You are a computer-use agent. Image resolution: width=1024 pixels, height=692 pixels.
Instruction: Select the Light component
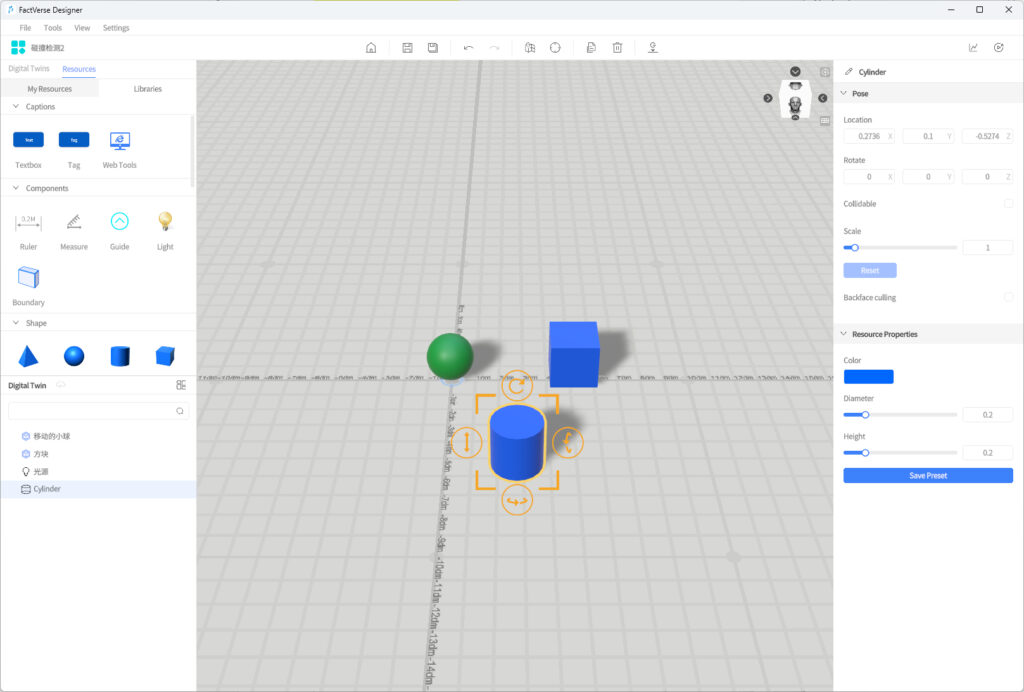(x=165, y=221)
